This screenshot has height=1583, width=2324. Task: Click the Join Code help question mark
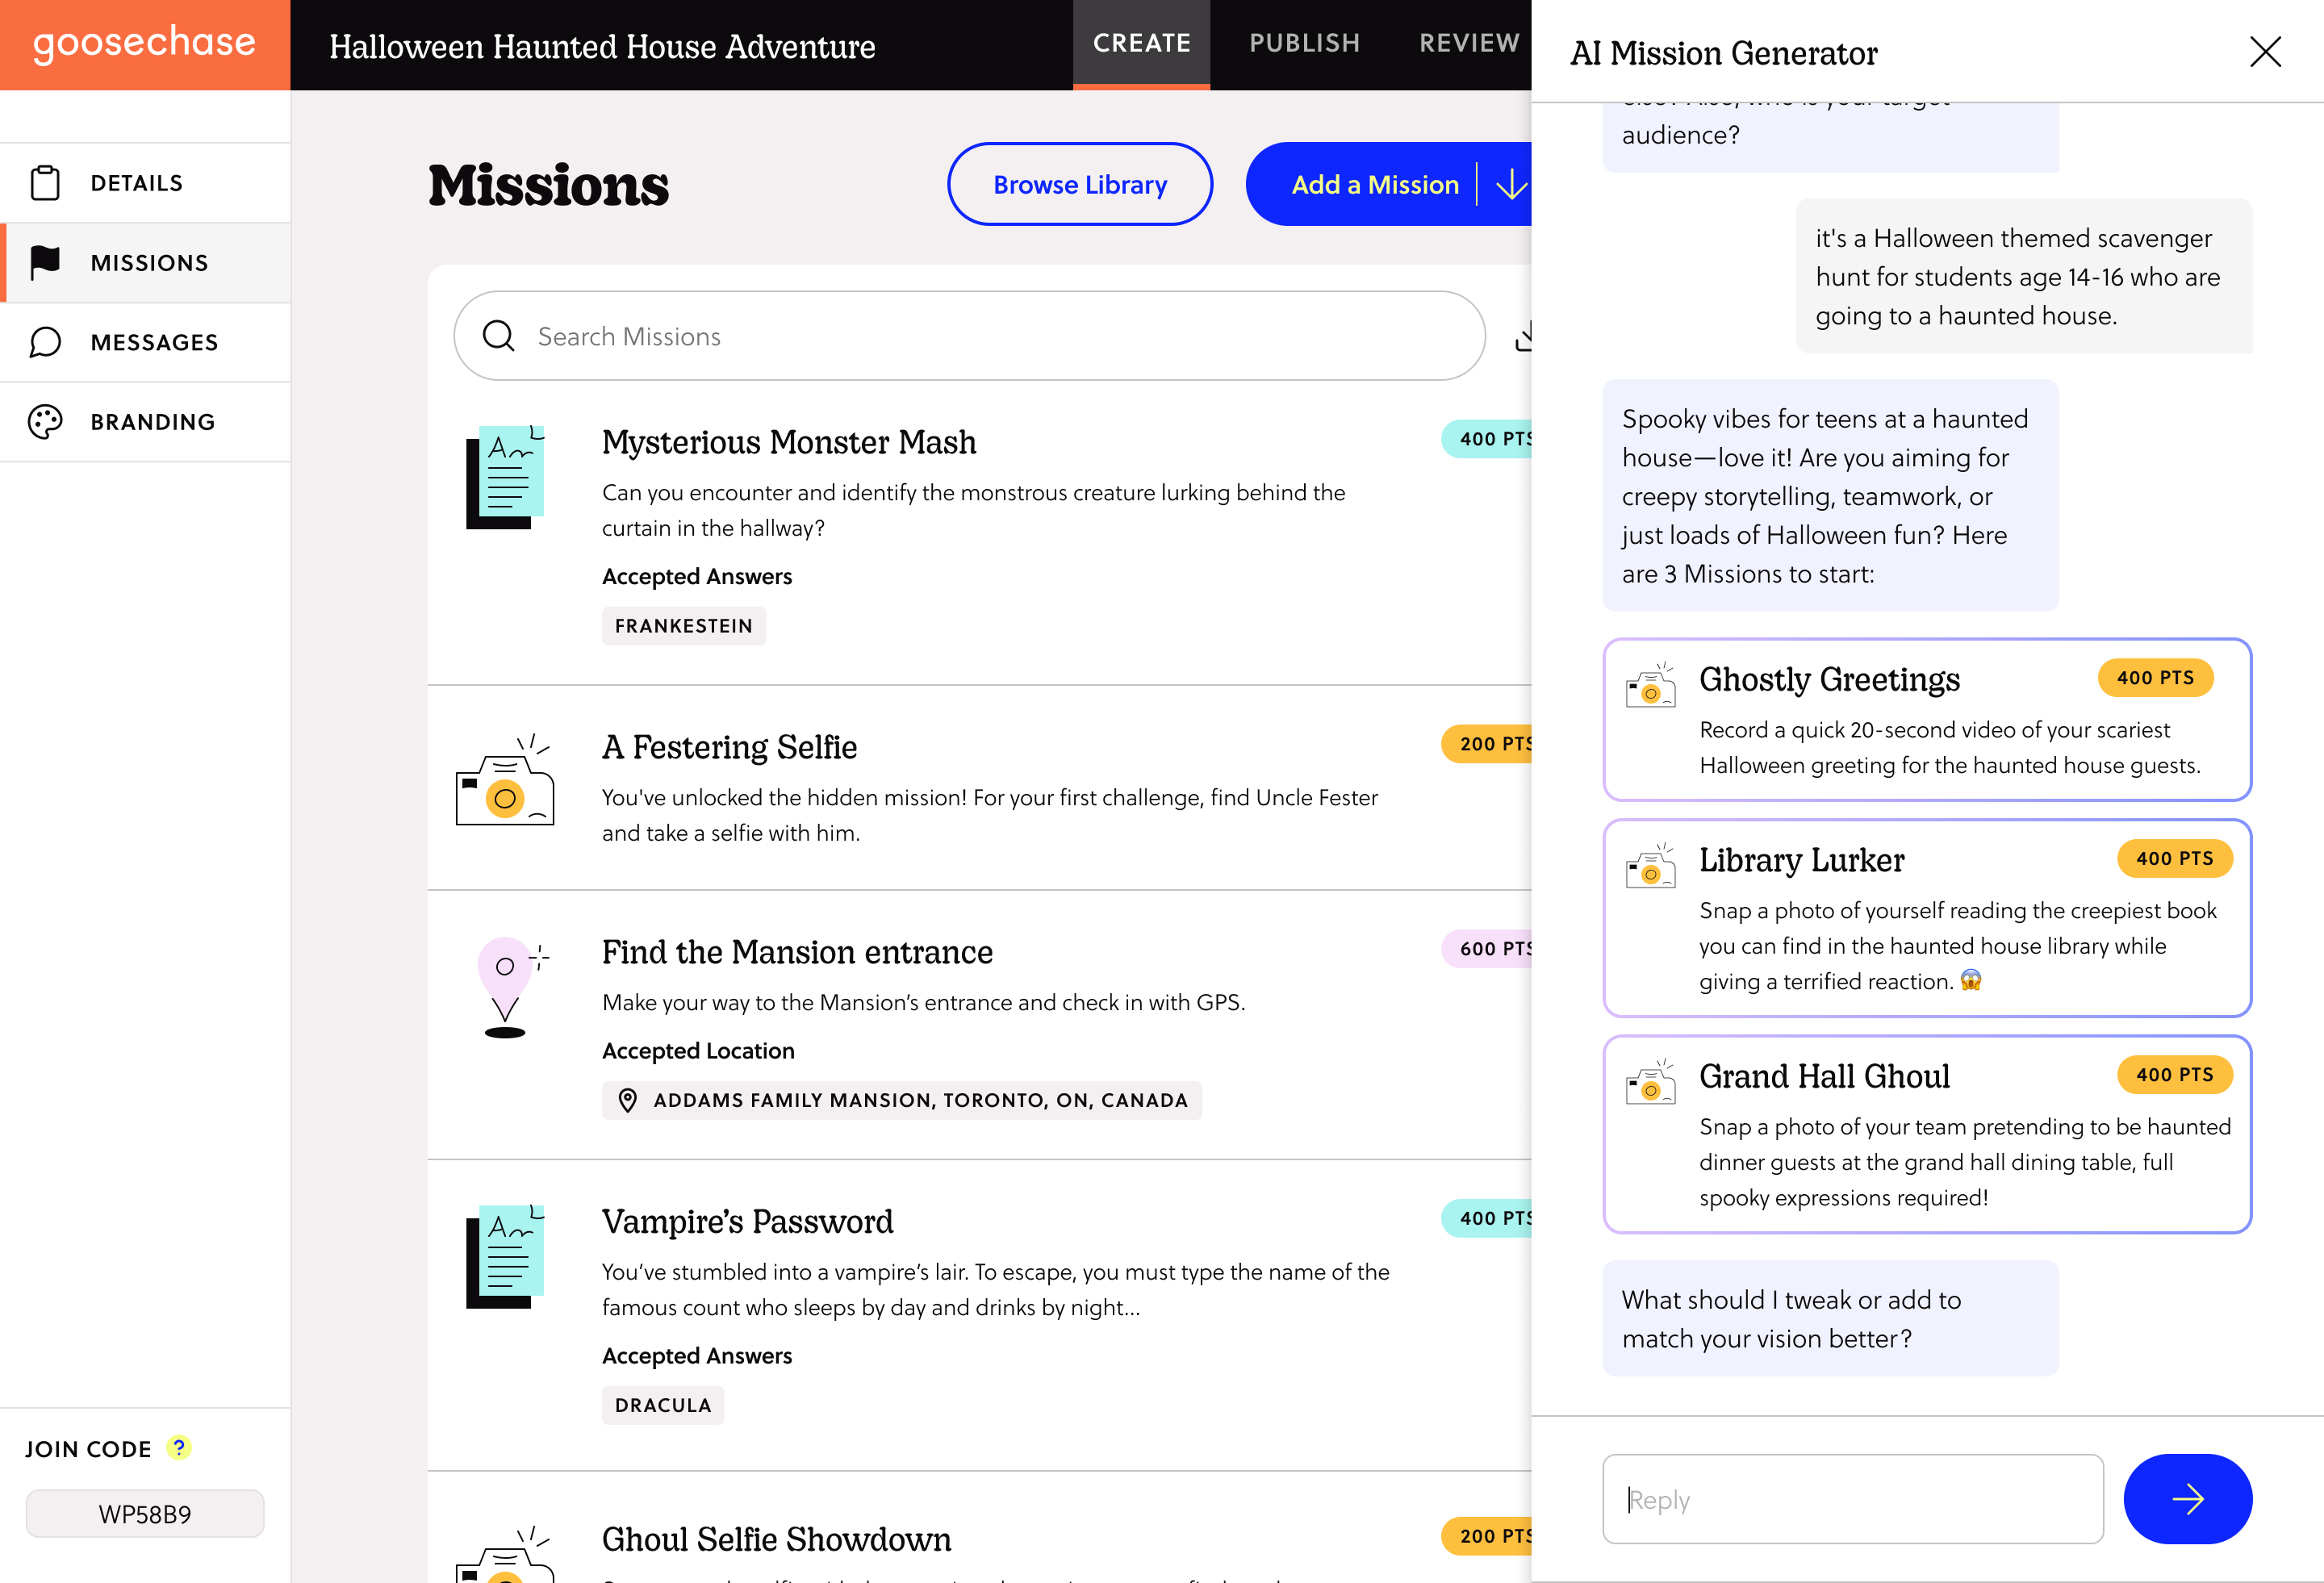coord(179,1447)
